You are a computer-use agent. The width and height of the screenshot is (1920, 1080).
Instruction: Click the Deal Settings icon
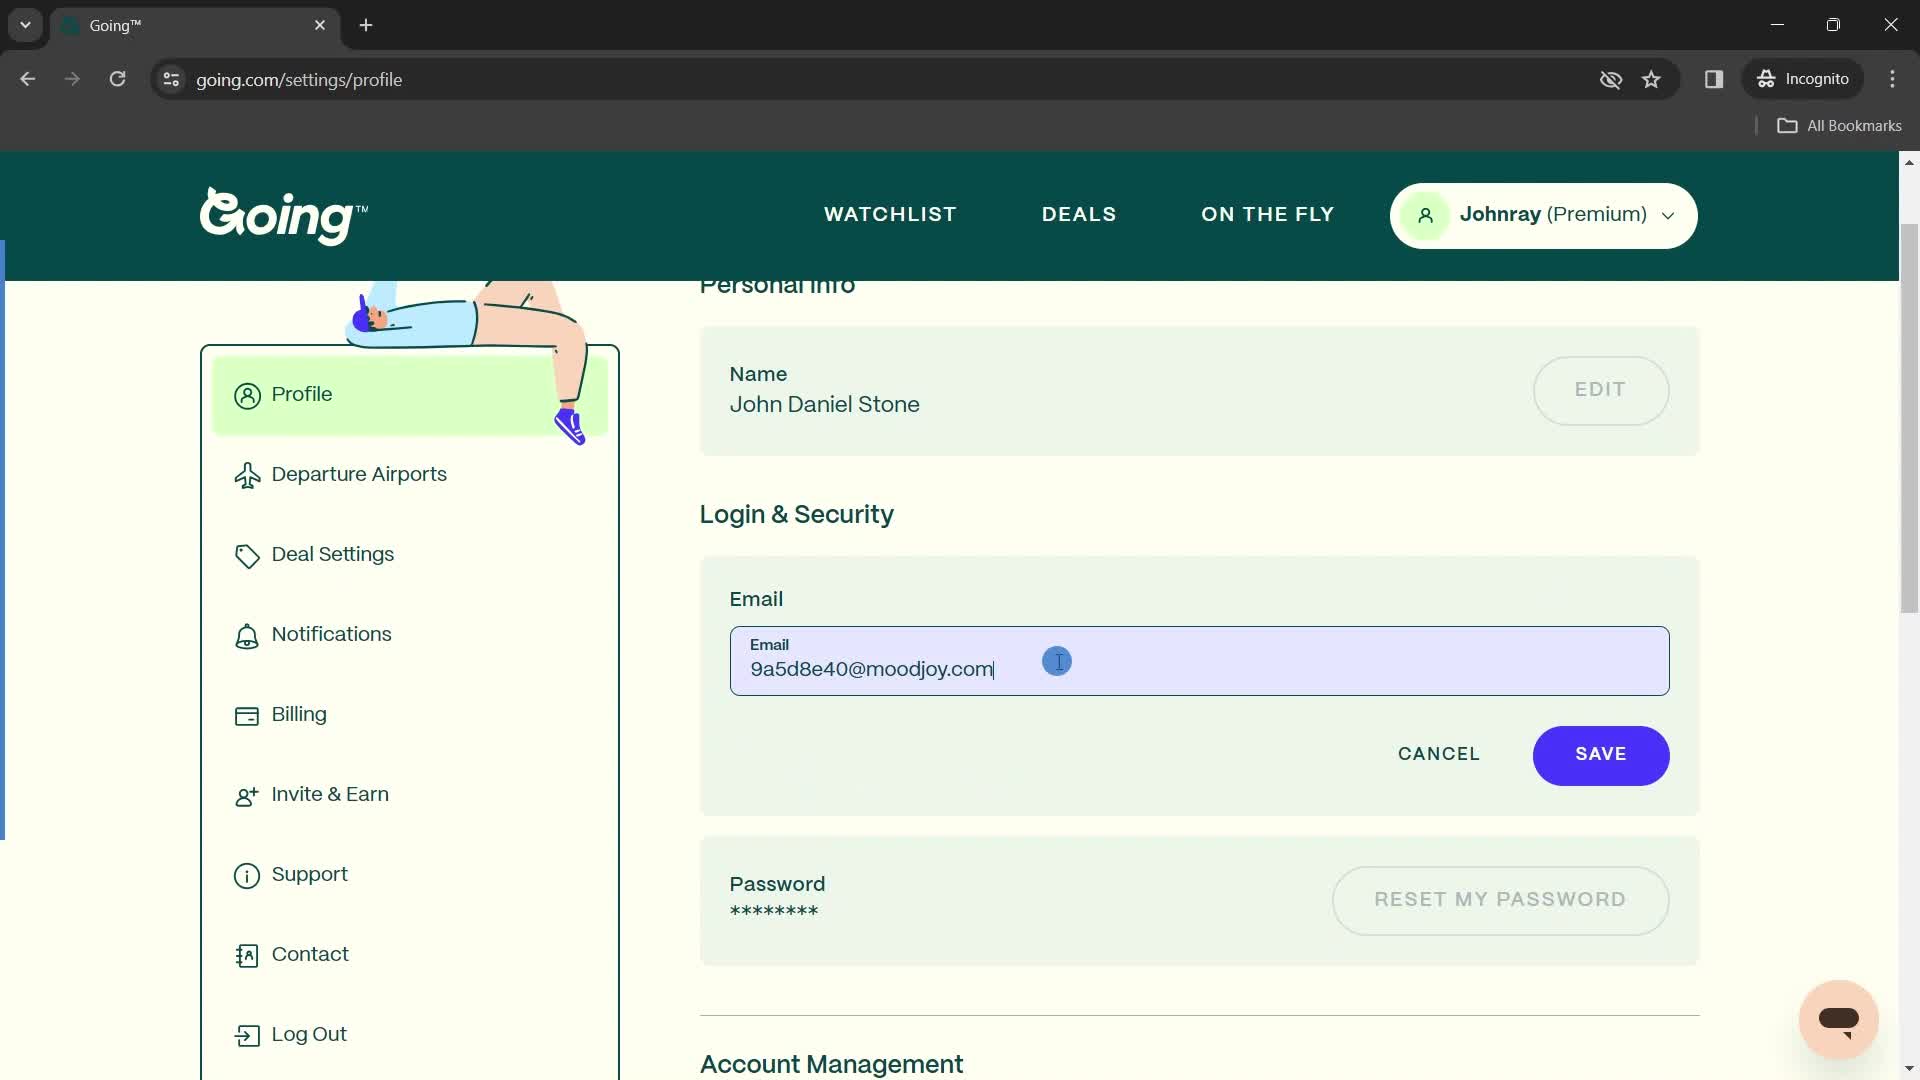click(247, 554)
